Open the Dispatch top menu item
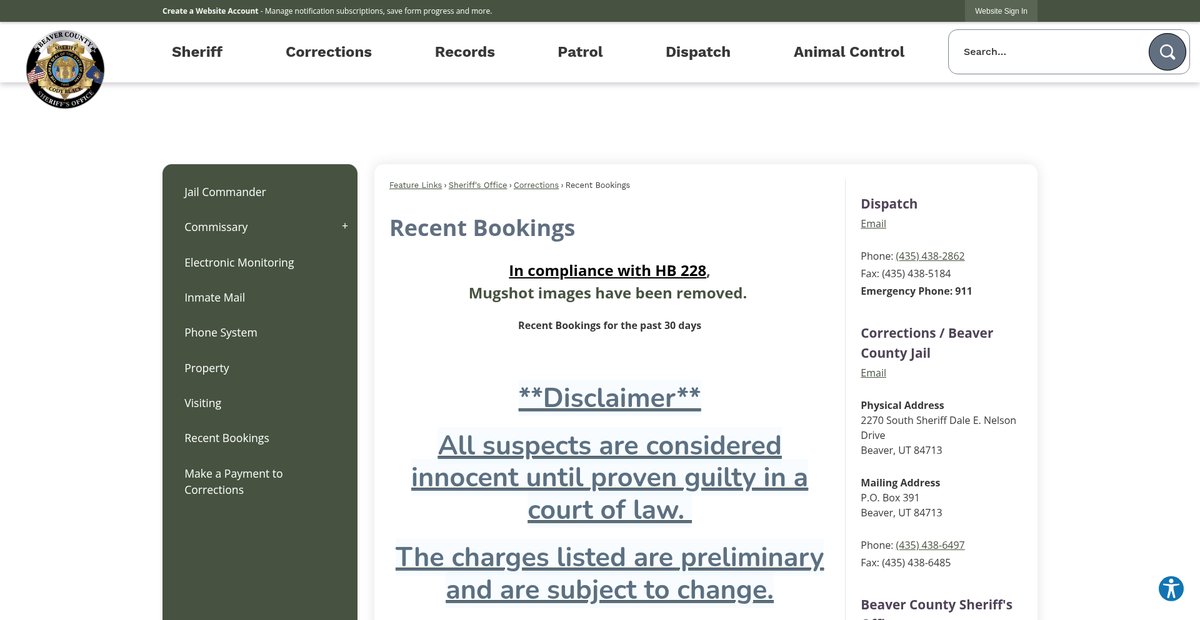 click(x=697, y=52)
